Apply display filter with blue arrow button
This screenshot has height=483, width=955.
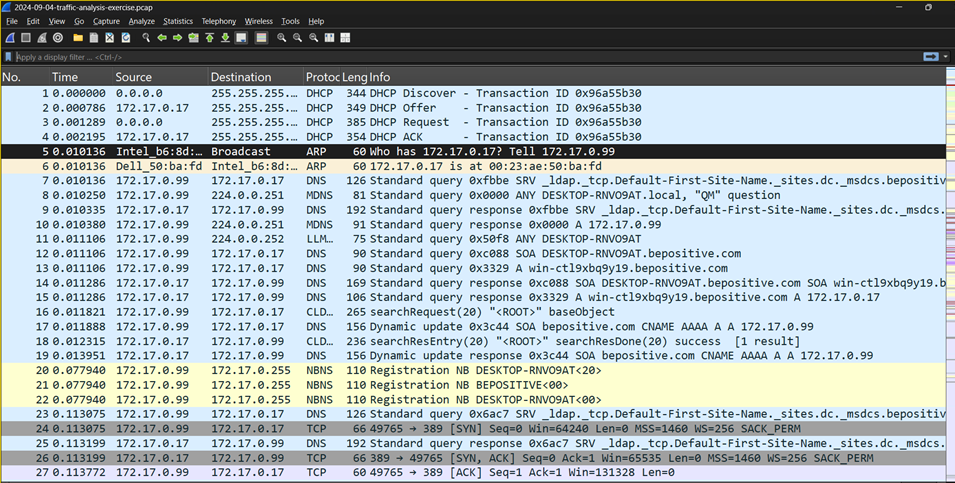(931, 57)
